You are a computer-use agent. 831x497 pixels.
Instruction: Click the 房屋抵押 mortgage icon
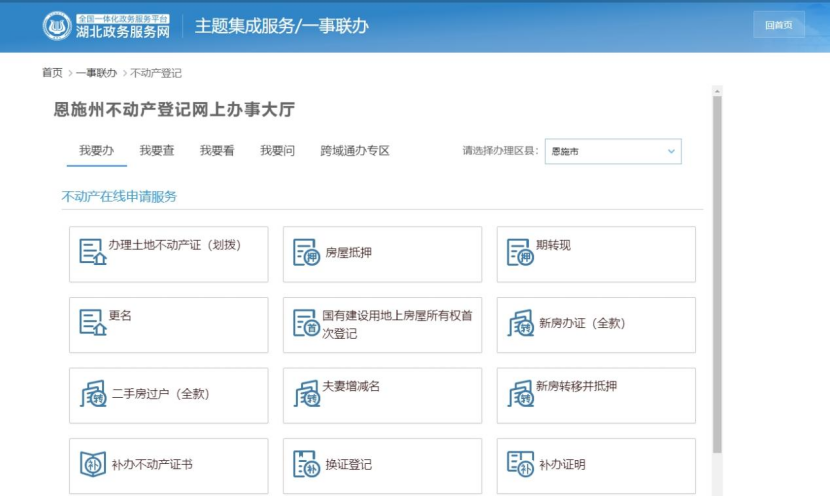point(306,252)
